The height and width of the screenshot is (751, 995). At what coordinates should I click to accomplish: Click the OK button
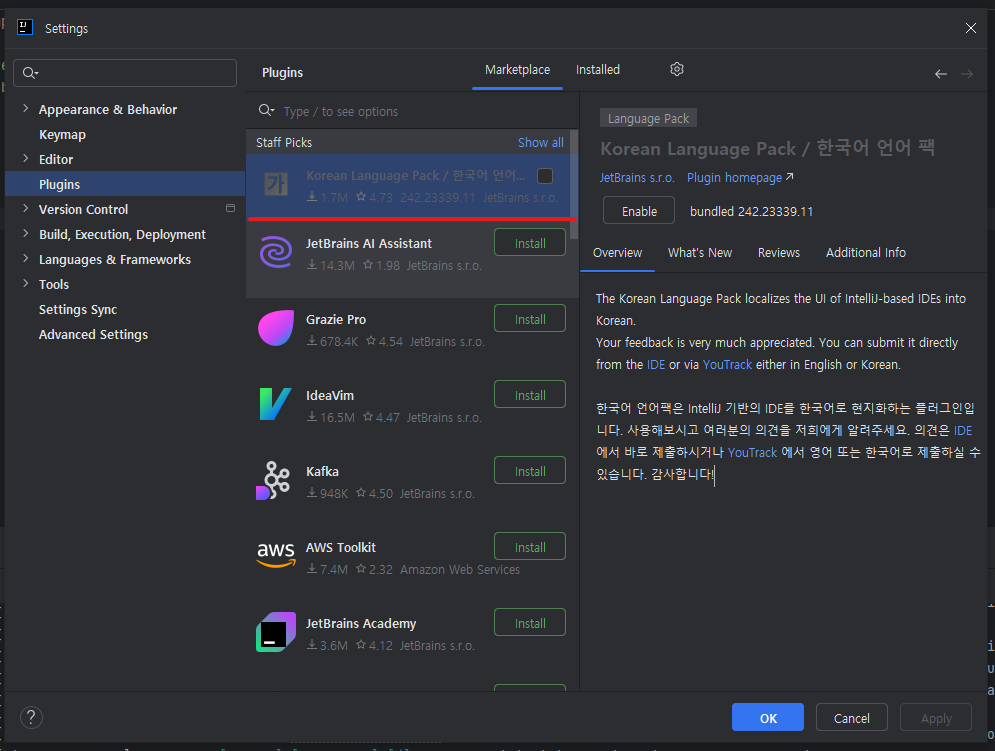(768, 717)
